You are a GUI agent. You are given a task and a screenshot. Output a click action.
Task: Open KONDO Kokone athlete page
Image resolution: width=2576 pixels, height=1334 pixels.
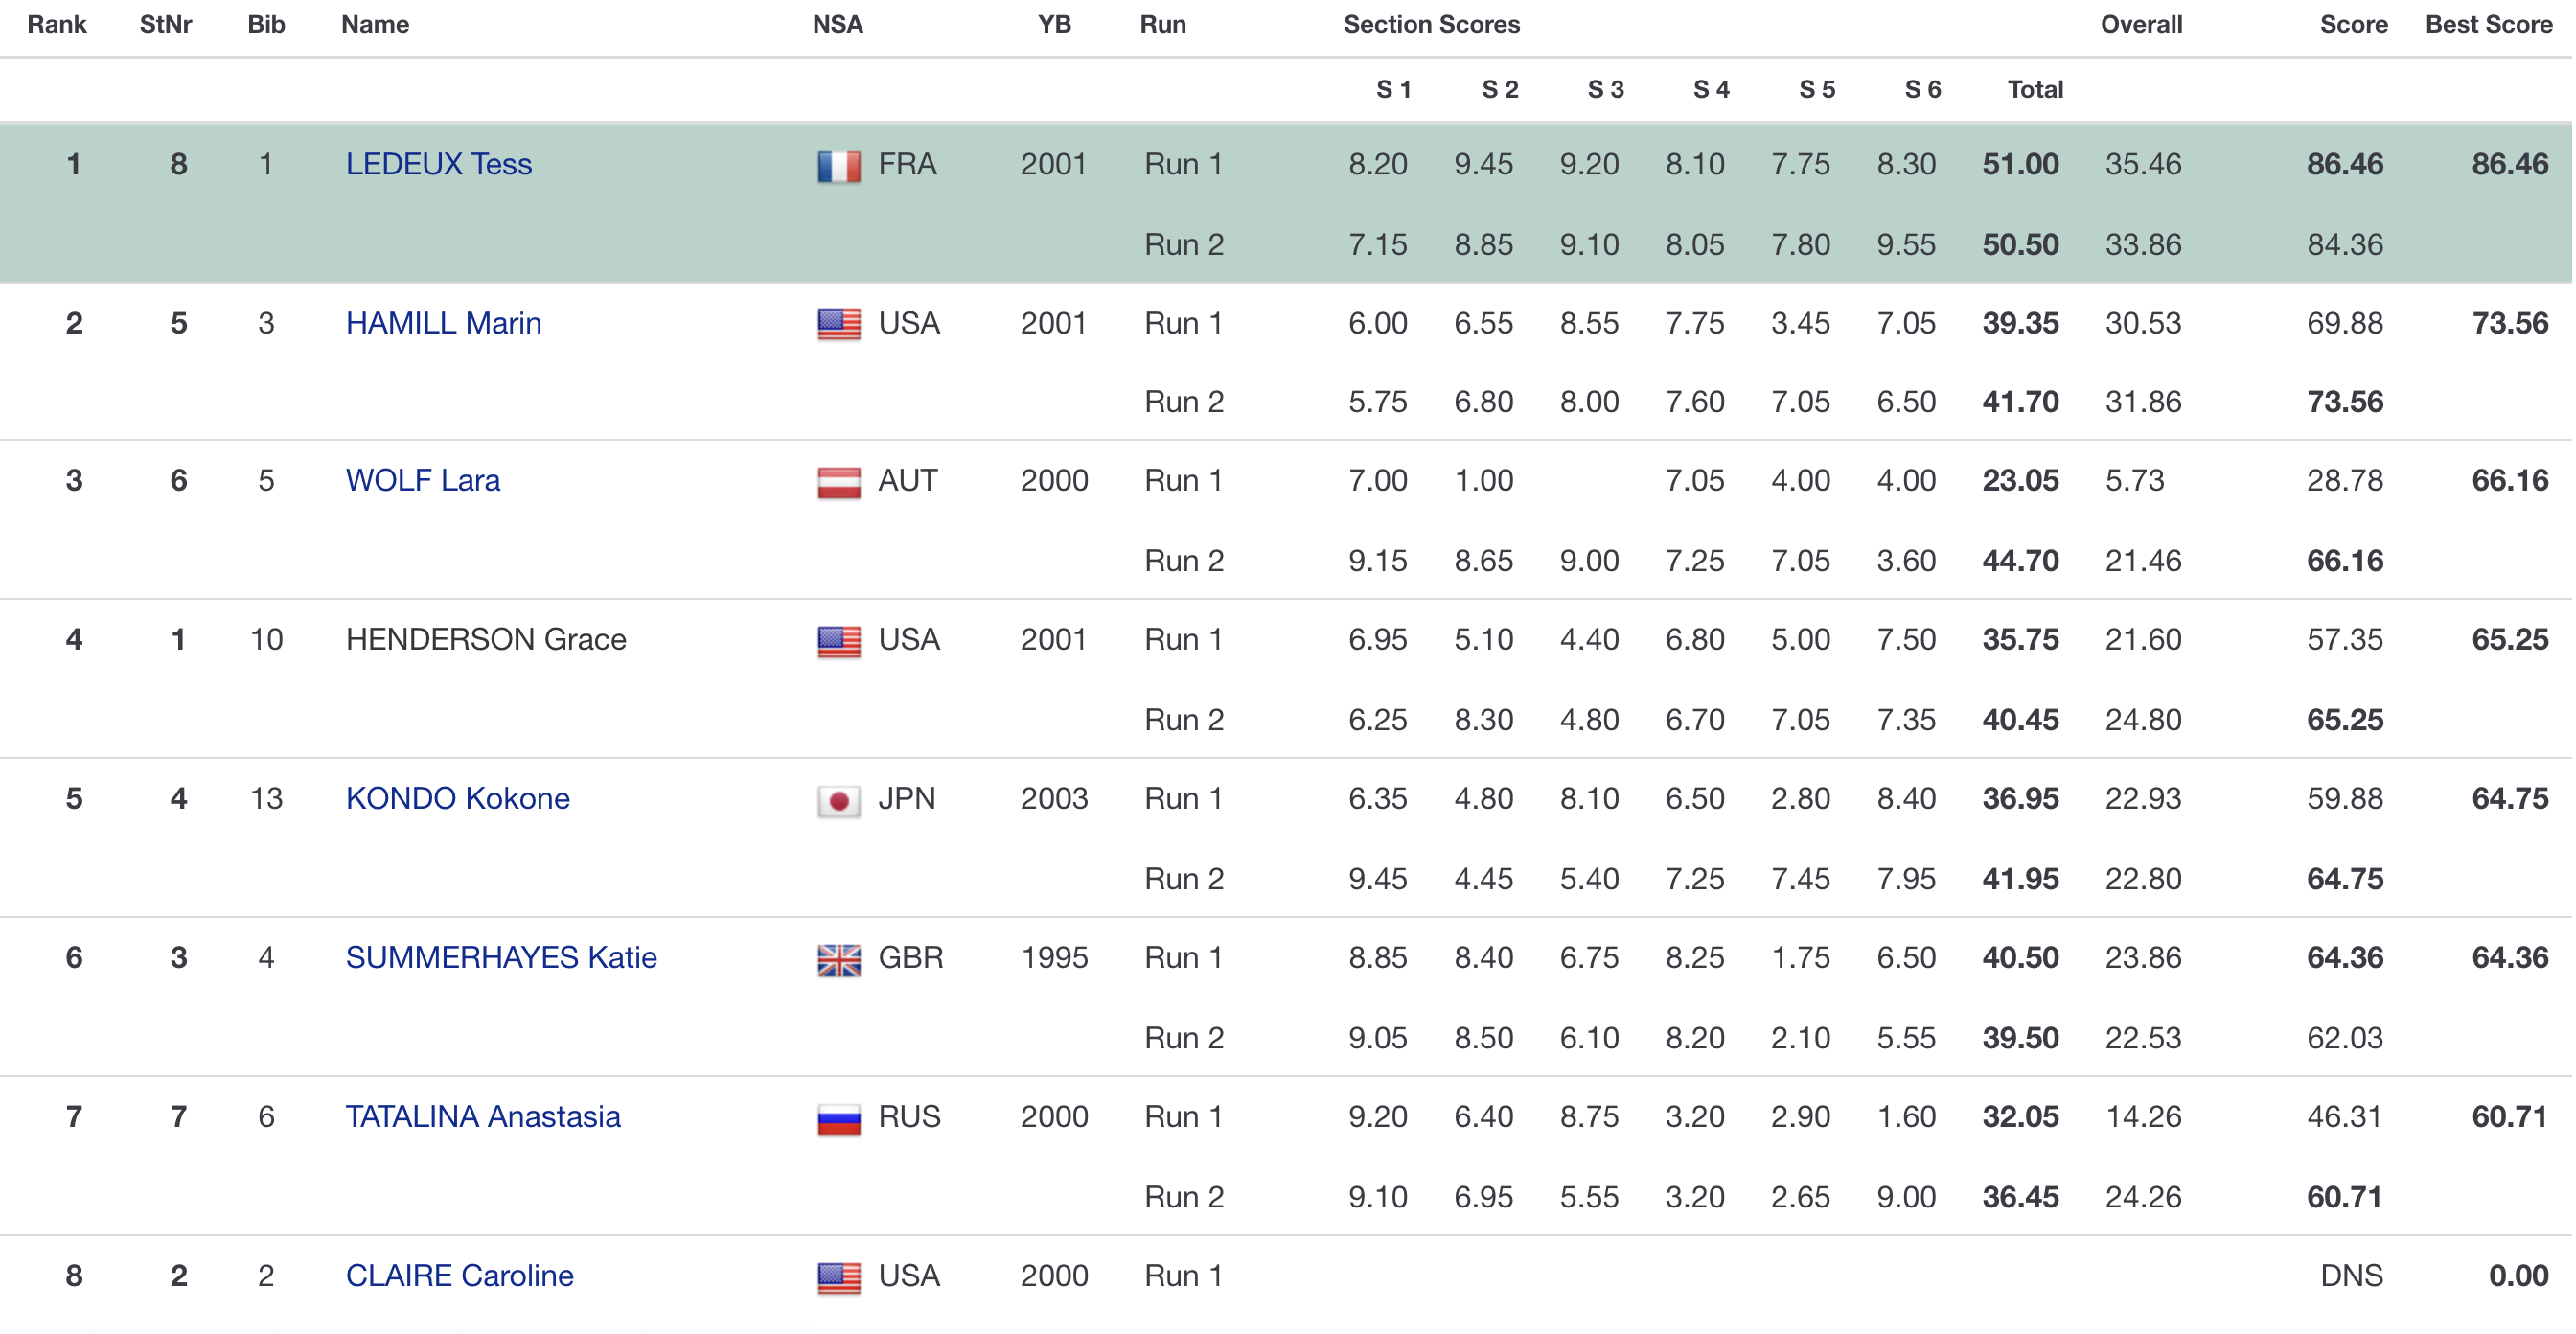(x=457, y=799)
